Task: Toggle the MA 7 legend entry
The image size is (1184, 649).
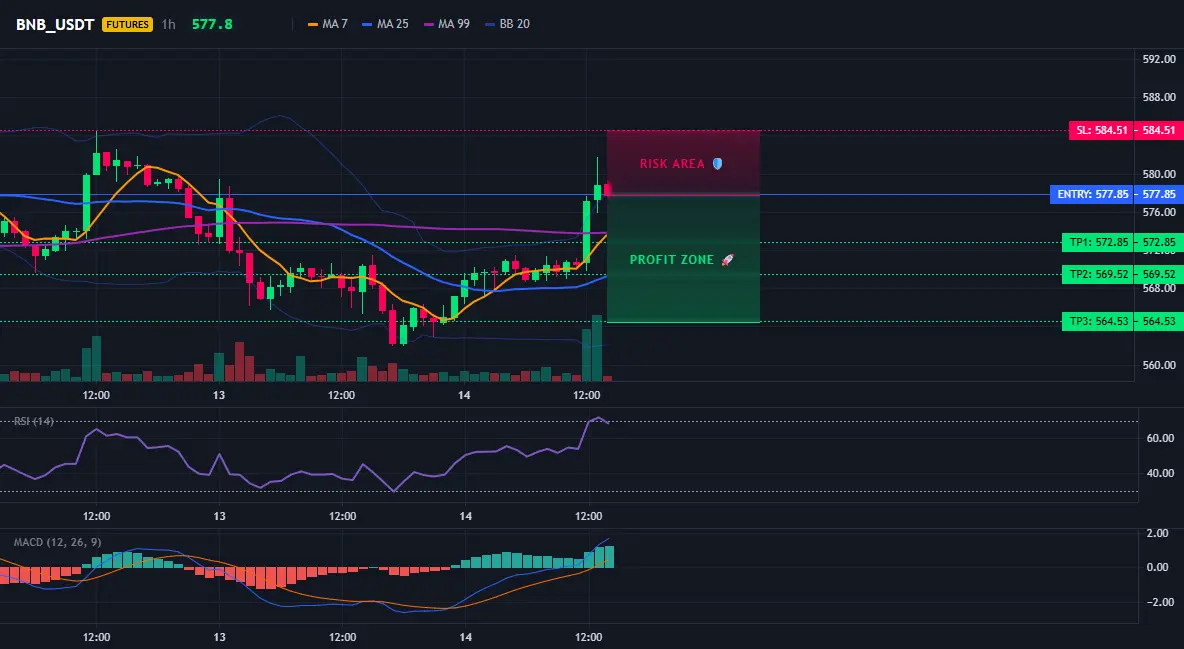Action: click(328, 24)
